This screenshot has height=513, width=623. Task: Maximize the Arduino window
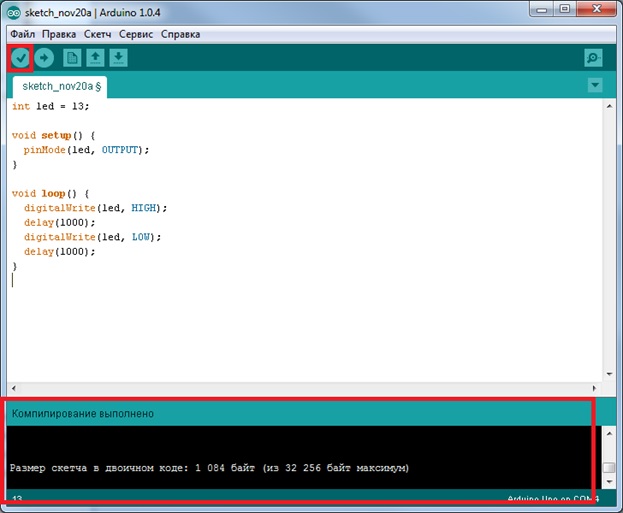565,9
